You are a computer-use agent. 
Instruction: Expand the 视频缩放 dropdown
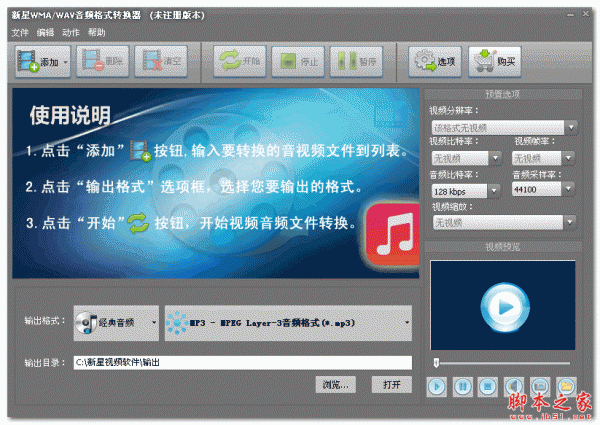click(x=570, y=222)
